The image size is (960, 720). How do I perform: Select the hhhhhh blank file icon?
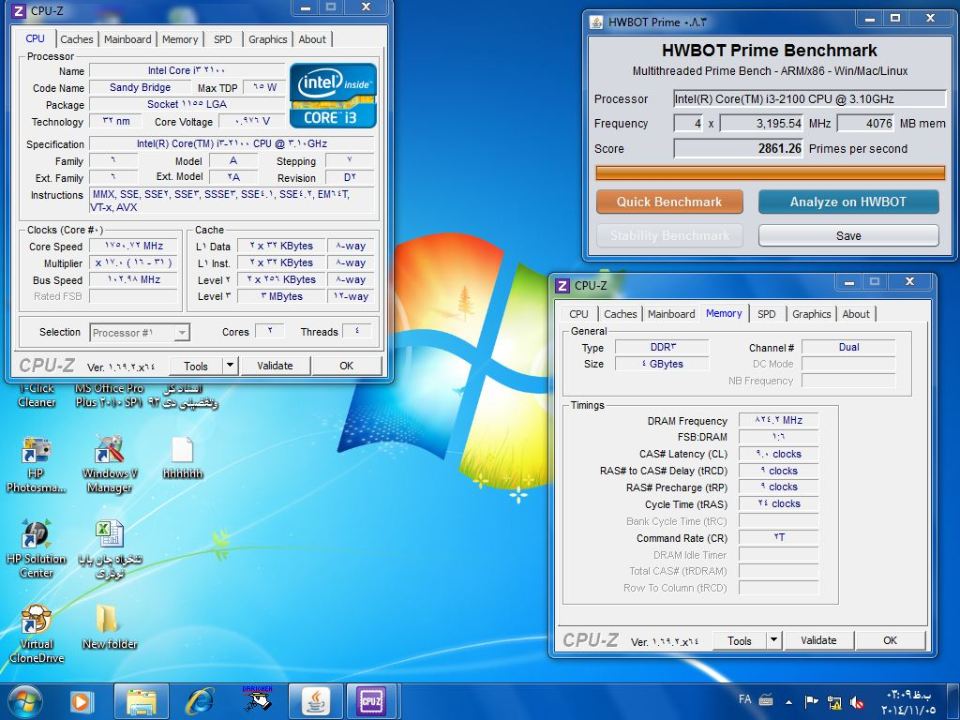(x=182, y=458)
